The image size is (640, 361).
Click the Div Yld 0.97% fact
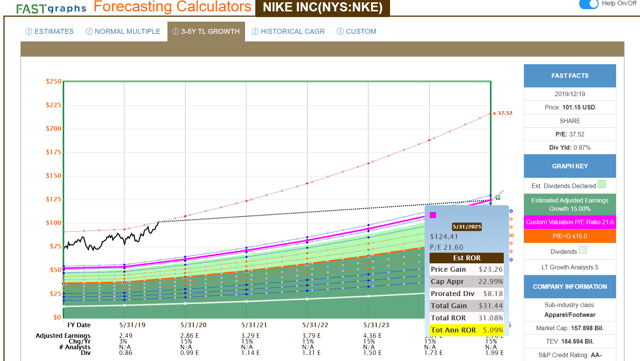click(570, 147)
